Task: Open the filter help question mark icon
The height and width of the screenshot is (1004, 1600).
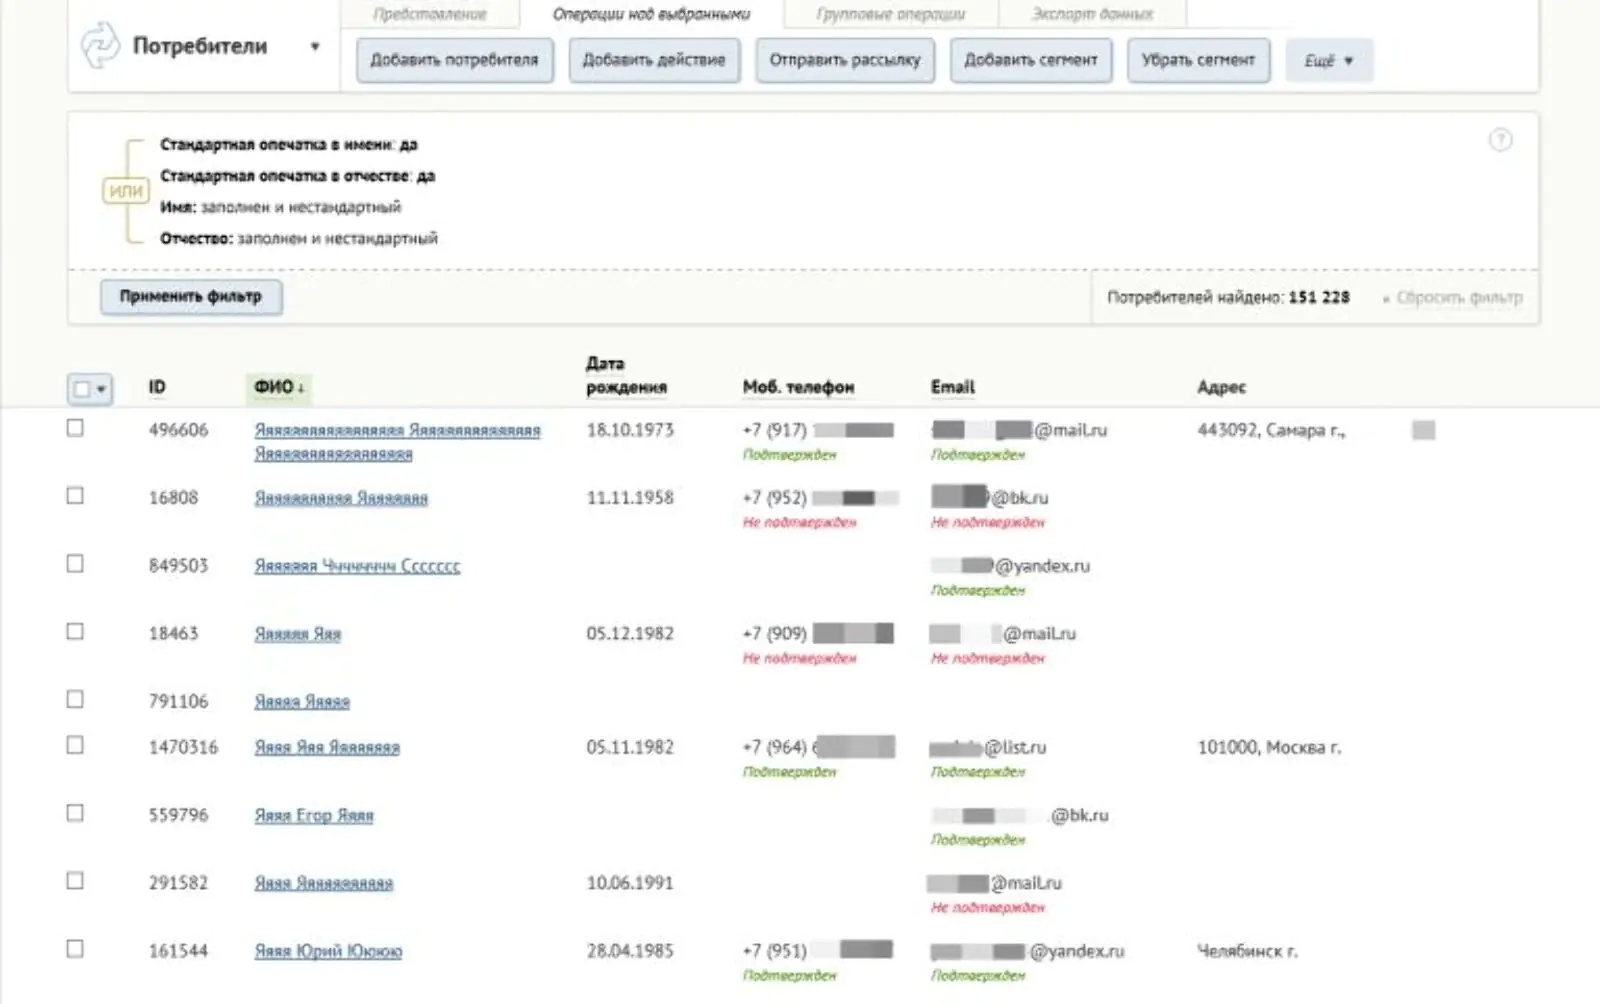Action: pos(1500,140)
